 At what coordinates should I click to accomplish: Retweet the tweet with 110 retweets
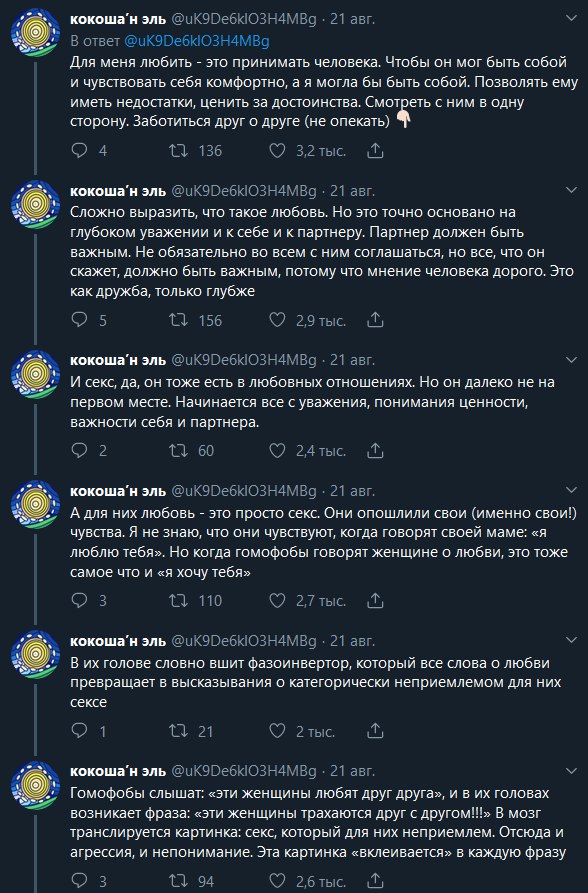(178, 600)
